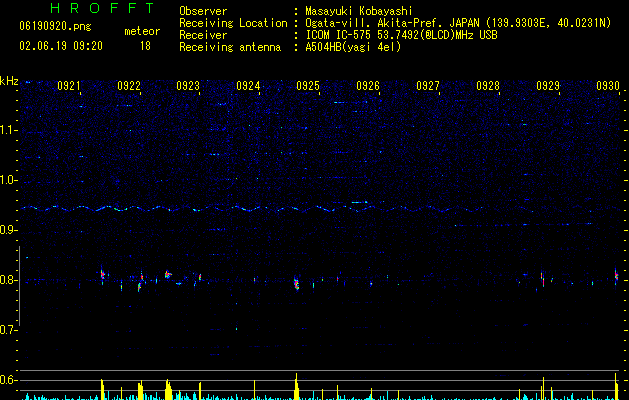This screenshot has width=629, height=400.
Task: Click the 0921 time marker
Action: (69, 87)
